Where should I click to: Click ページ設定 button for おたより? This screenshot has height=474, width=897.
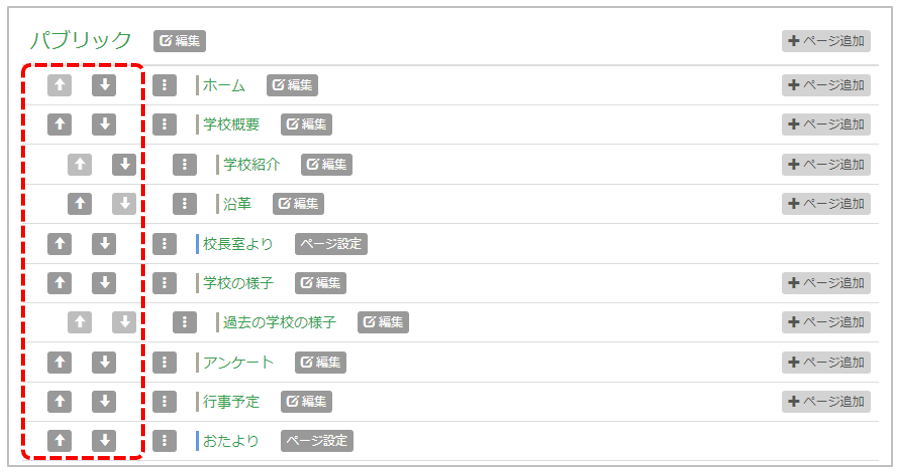(x=317, y=441)
